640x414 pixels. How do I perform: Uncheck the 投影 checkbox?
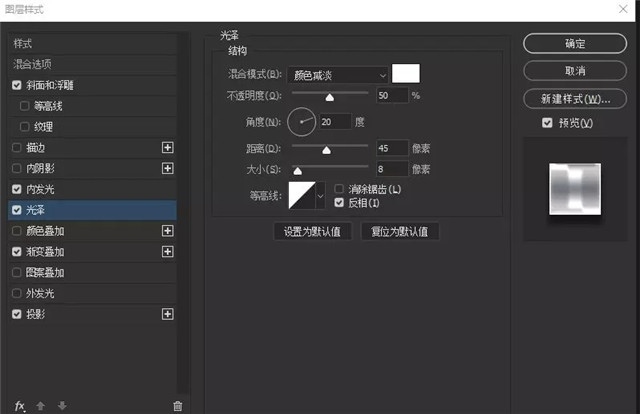(17, 314)
